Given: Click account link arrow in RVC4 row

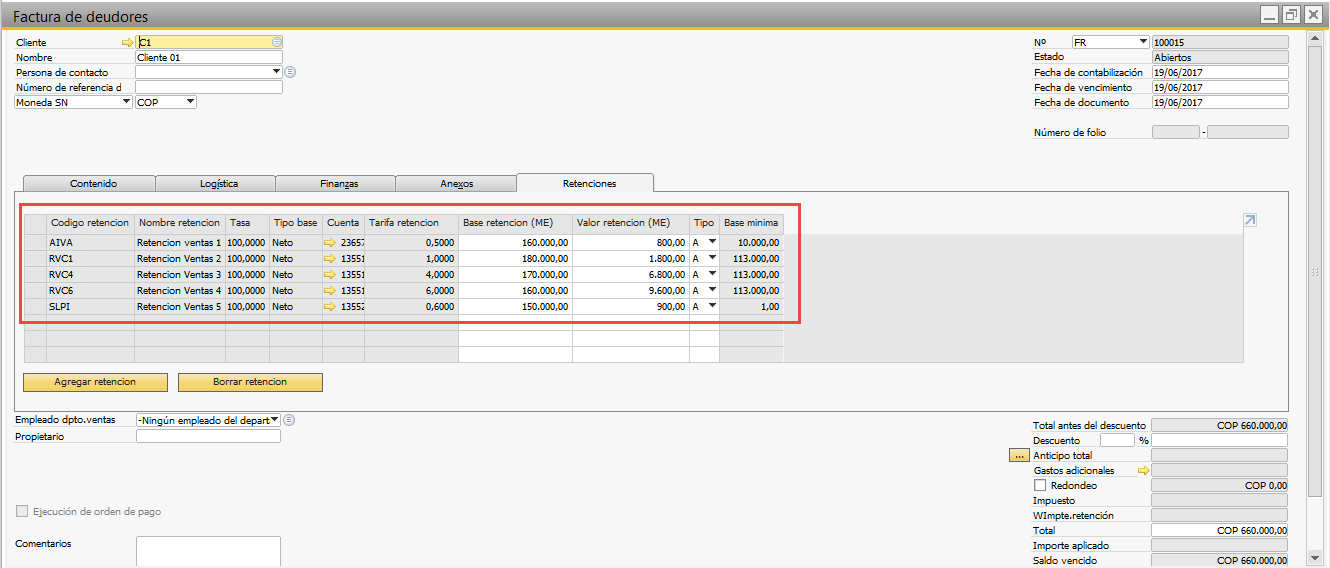Looking at the screenshot, I should pyautogui.click(x=330, y=275).
